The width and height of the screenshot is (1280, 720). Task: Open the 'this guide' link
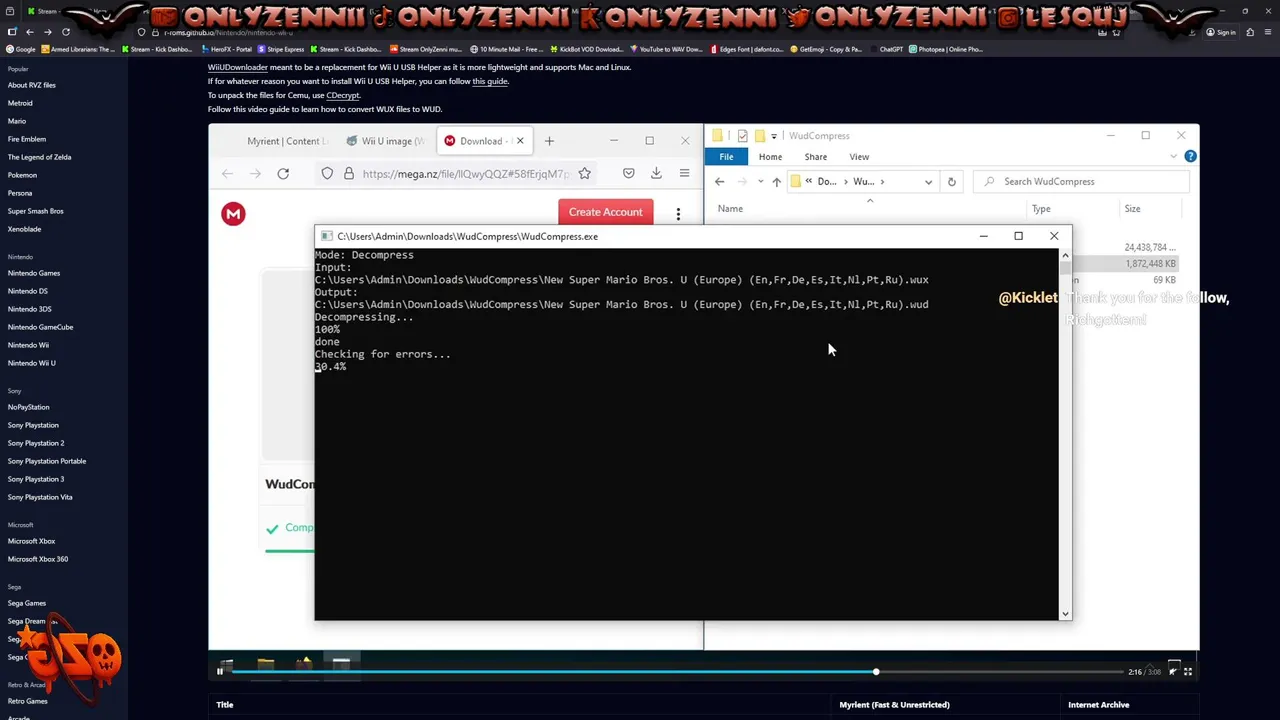490,81
